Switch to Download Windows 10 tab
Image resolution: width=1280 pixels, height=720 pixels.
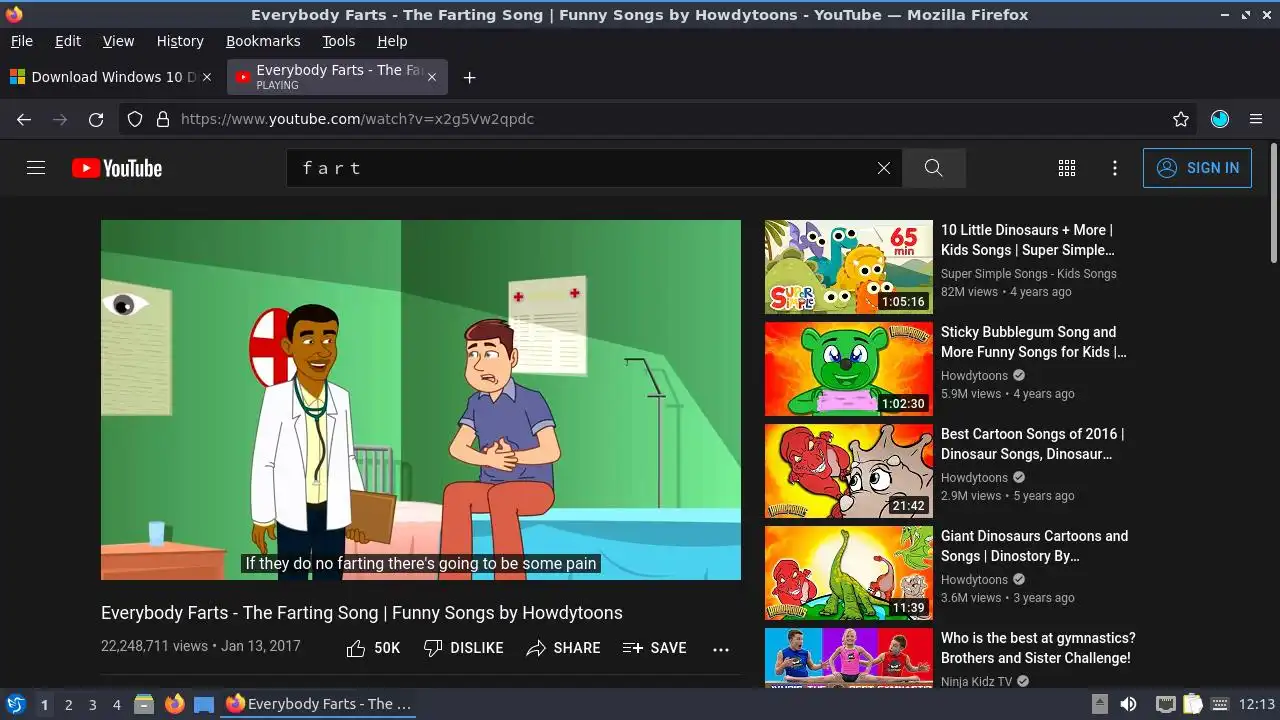[x=113, y=77]
